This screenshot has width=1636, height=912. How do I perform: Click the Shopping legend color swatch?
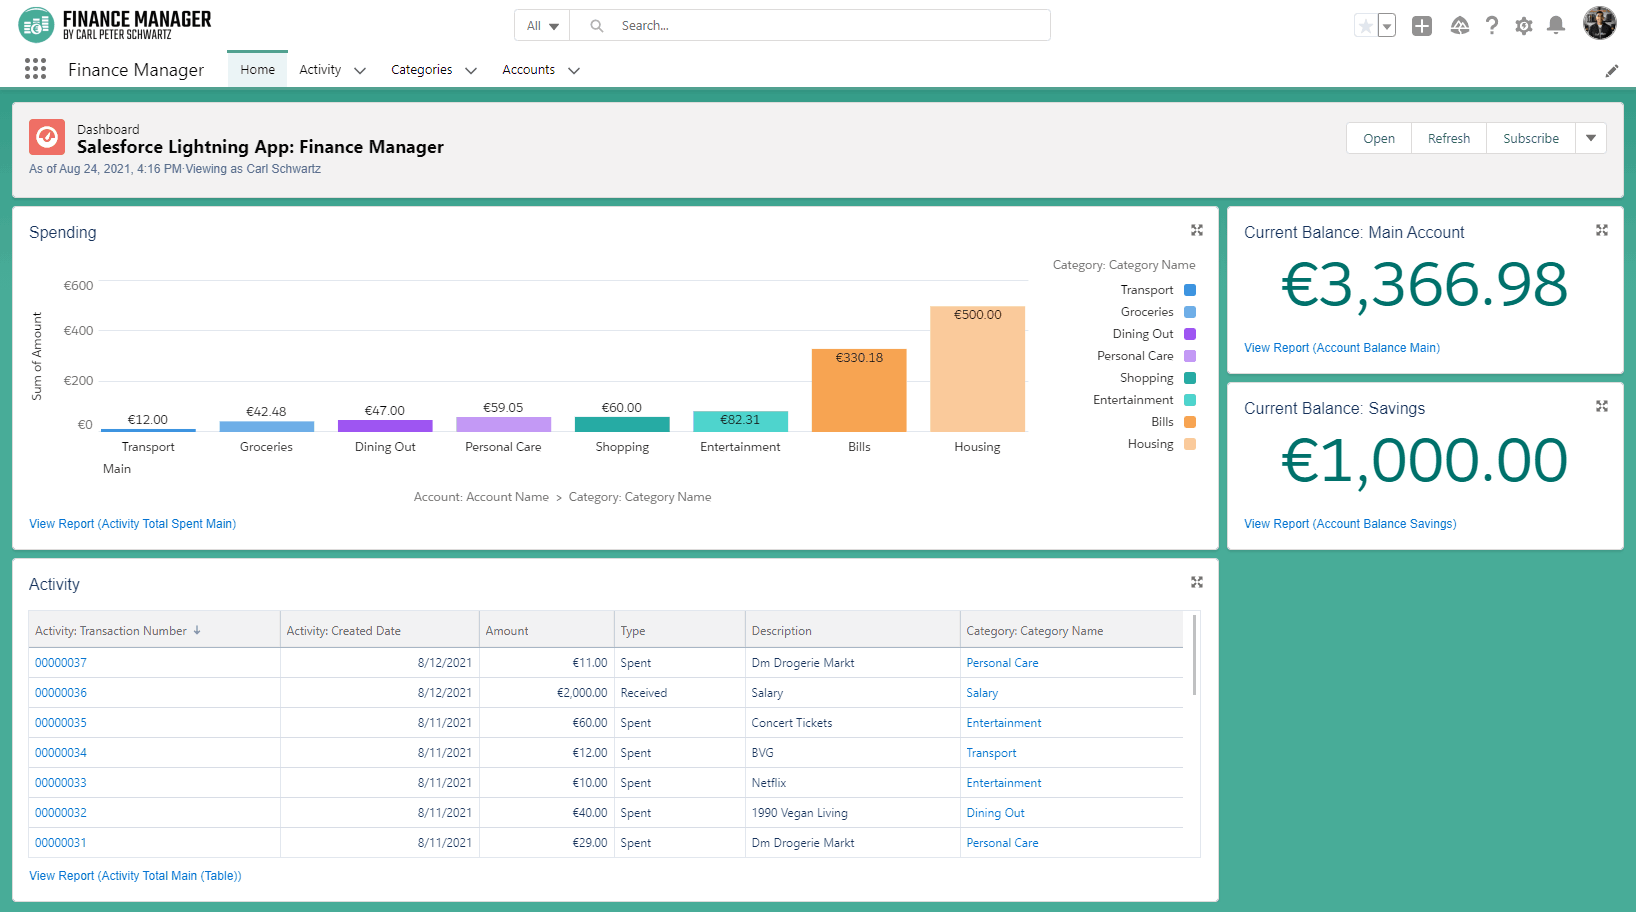click(x=1190, y=378)
